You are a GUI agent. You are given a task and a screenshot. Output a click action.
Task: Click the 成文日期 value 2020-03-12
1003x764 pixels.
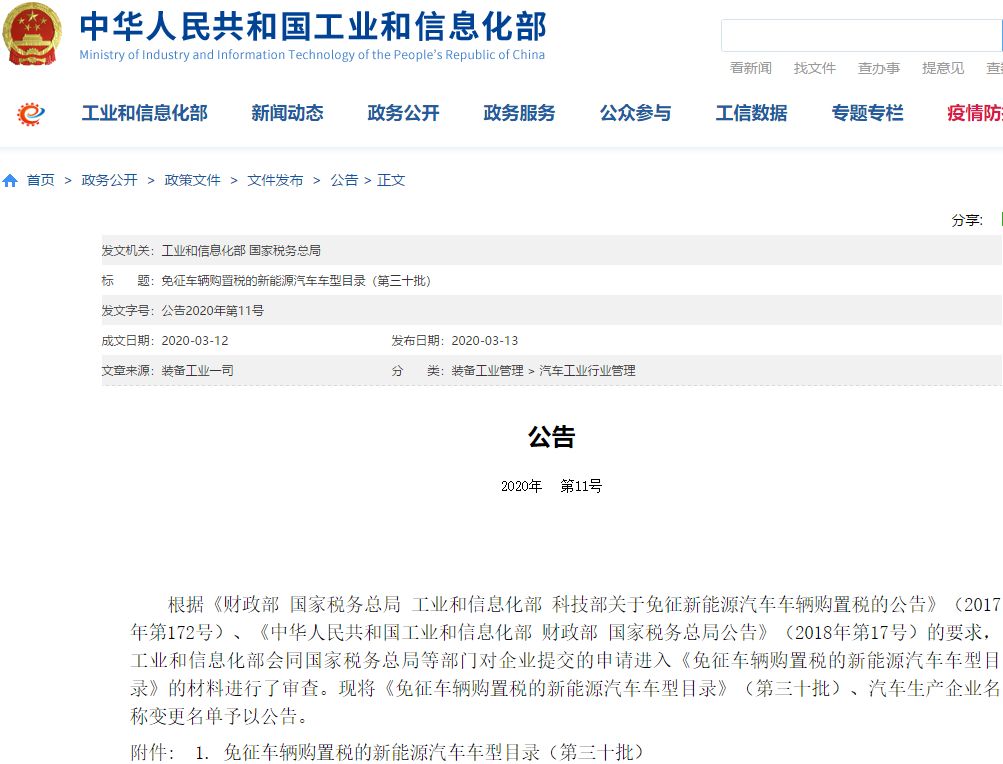click(195, 341)
